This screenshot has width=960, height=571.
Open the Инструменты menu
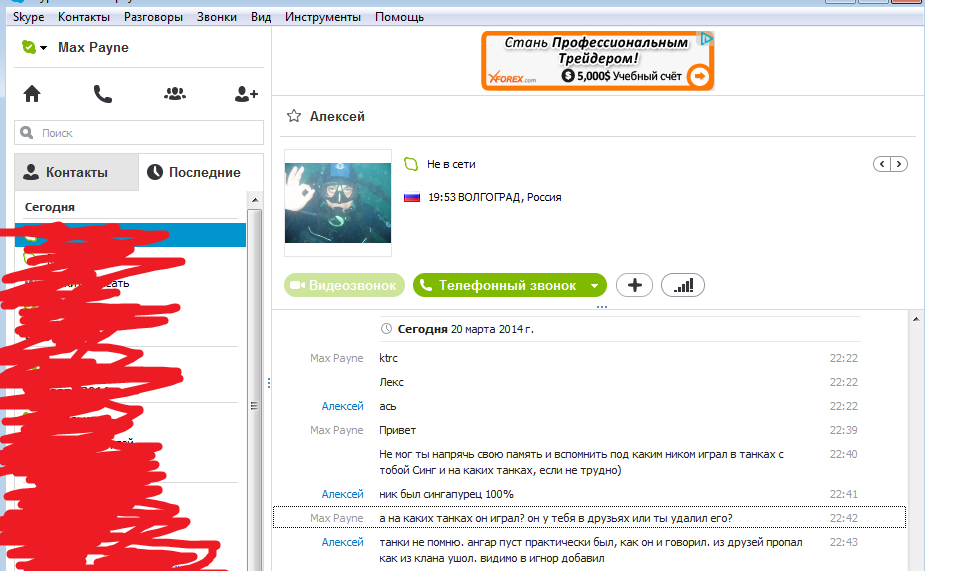322,17
